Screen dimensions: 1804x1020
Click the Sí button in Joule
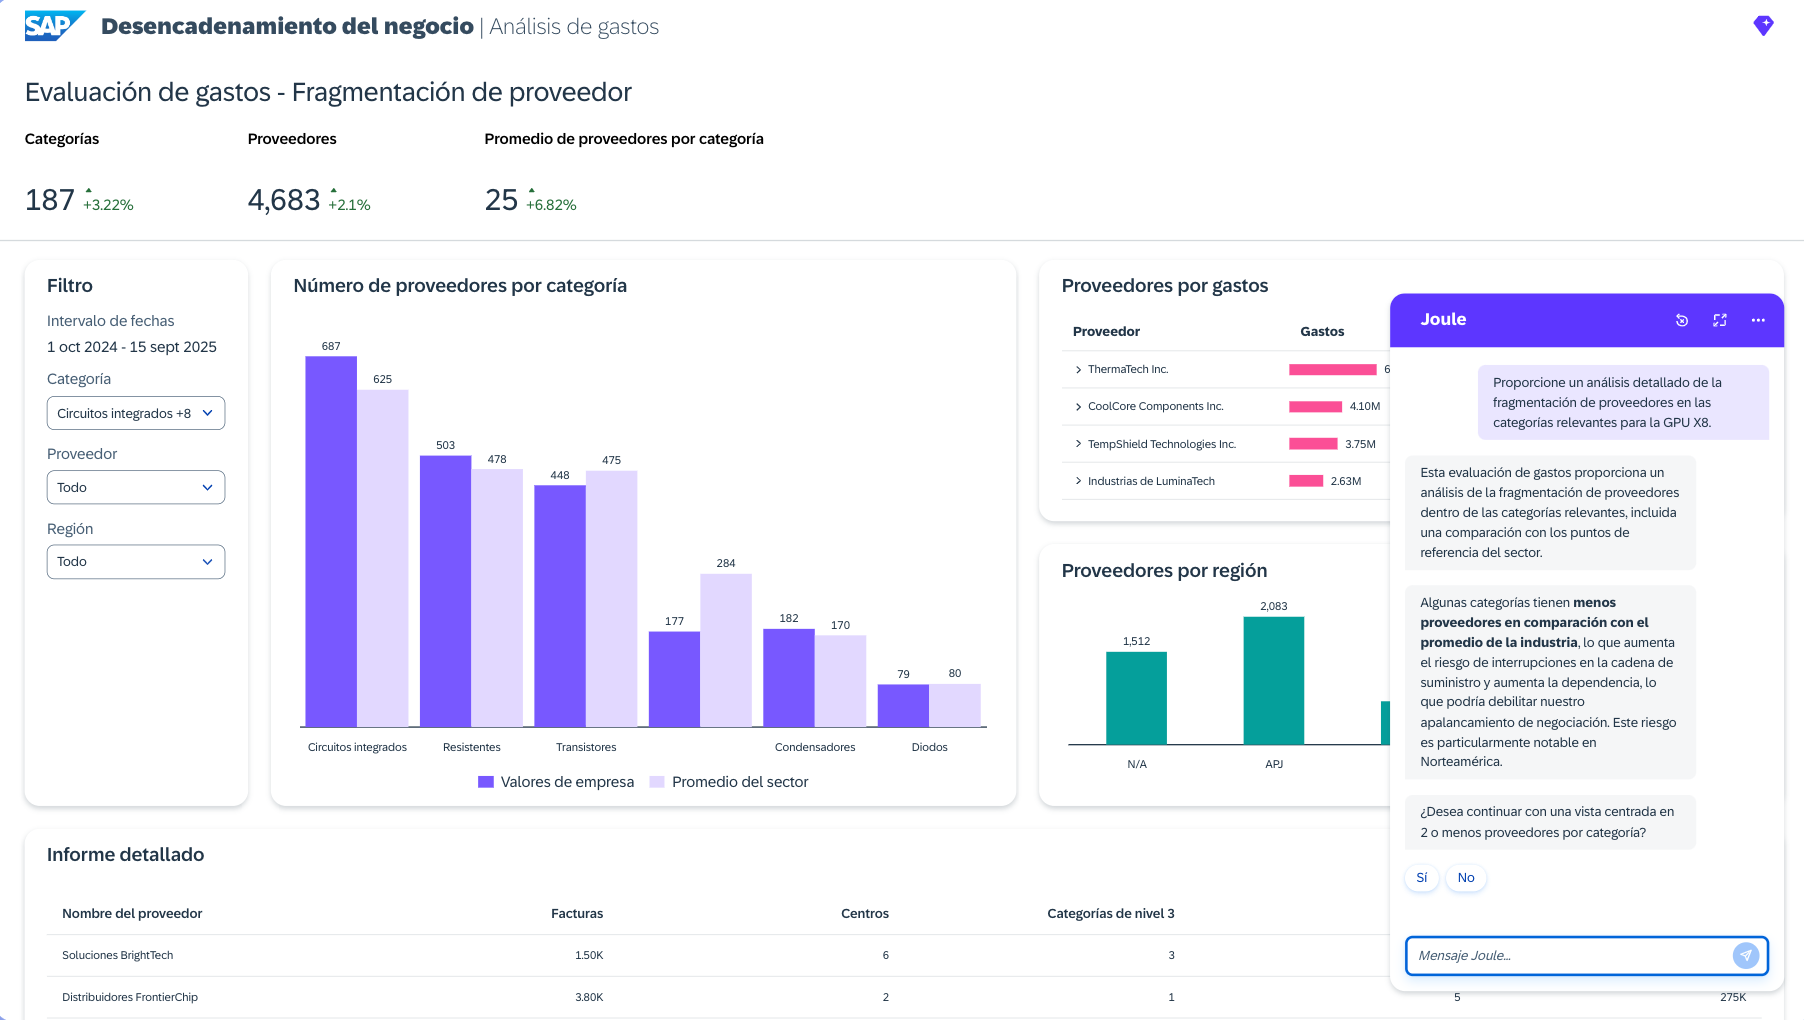[1421, 878]
